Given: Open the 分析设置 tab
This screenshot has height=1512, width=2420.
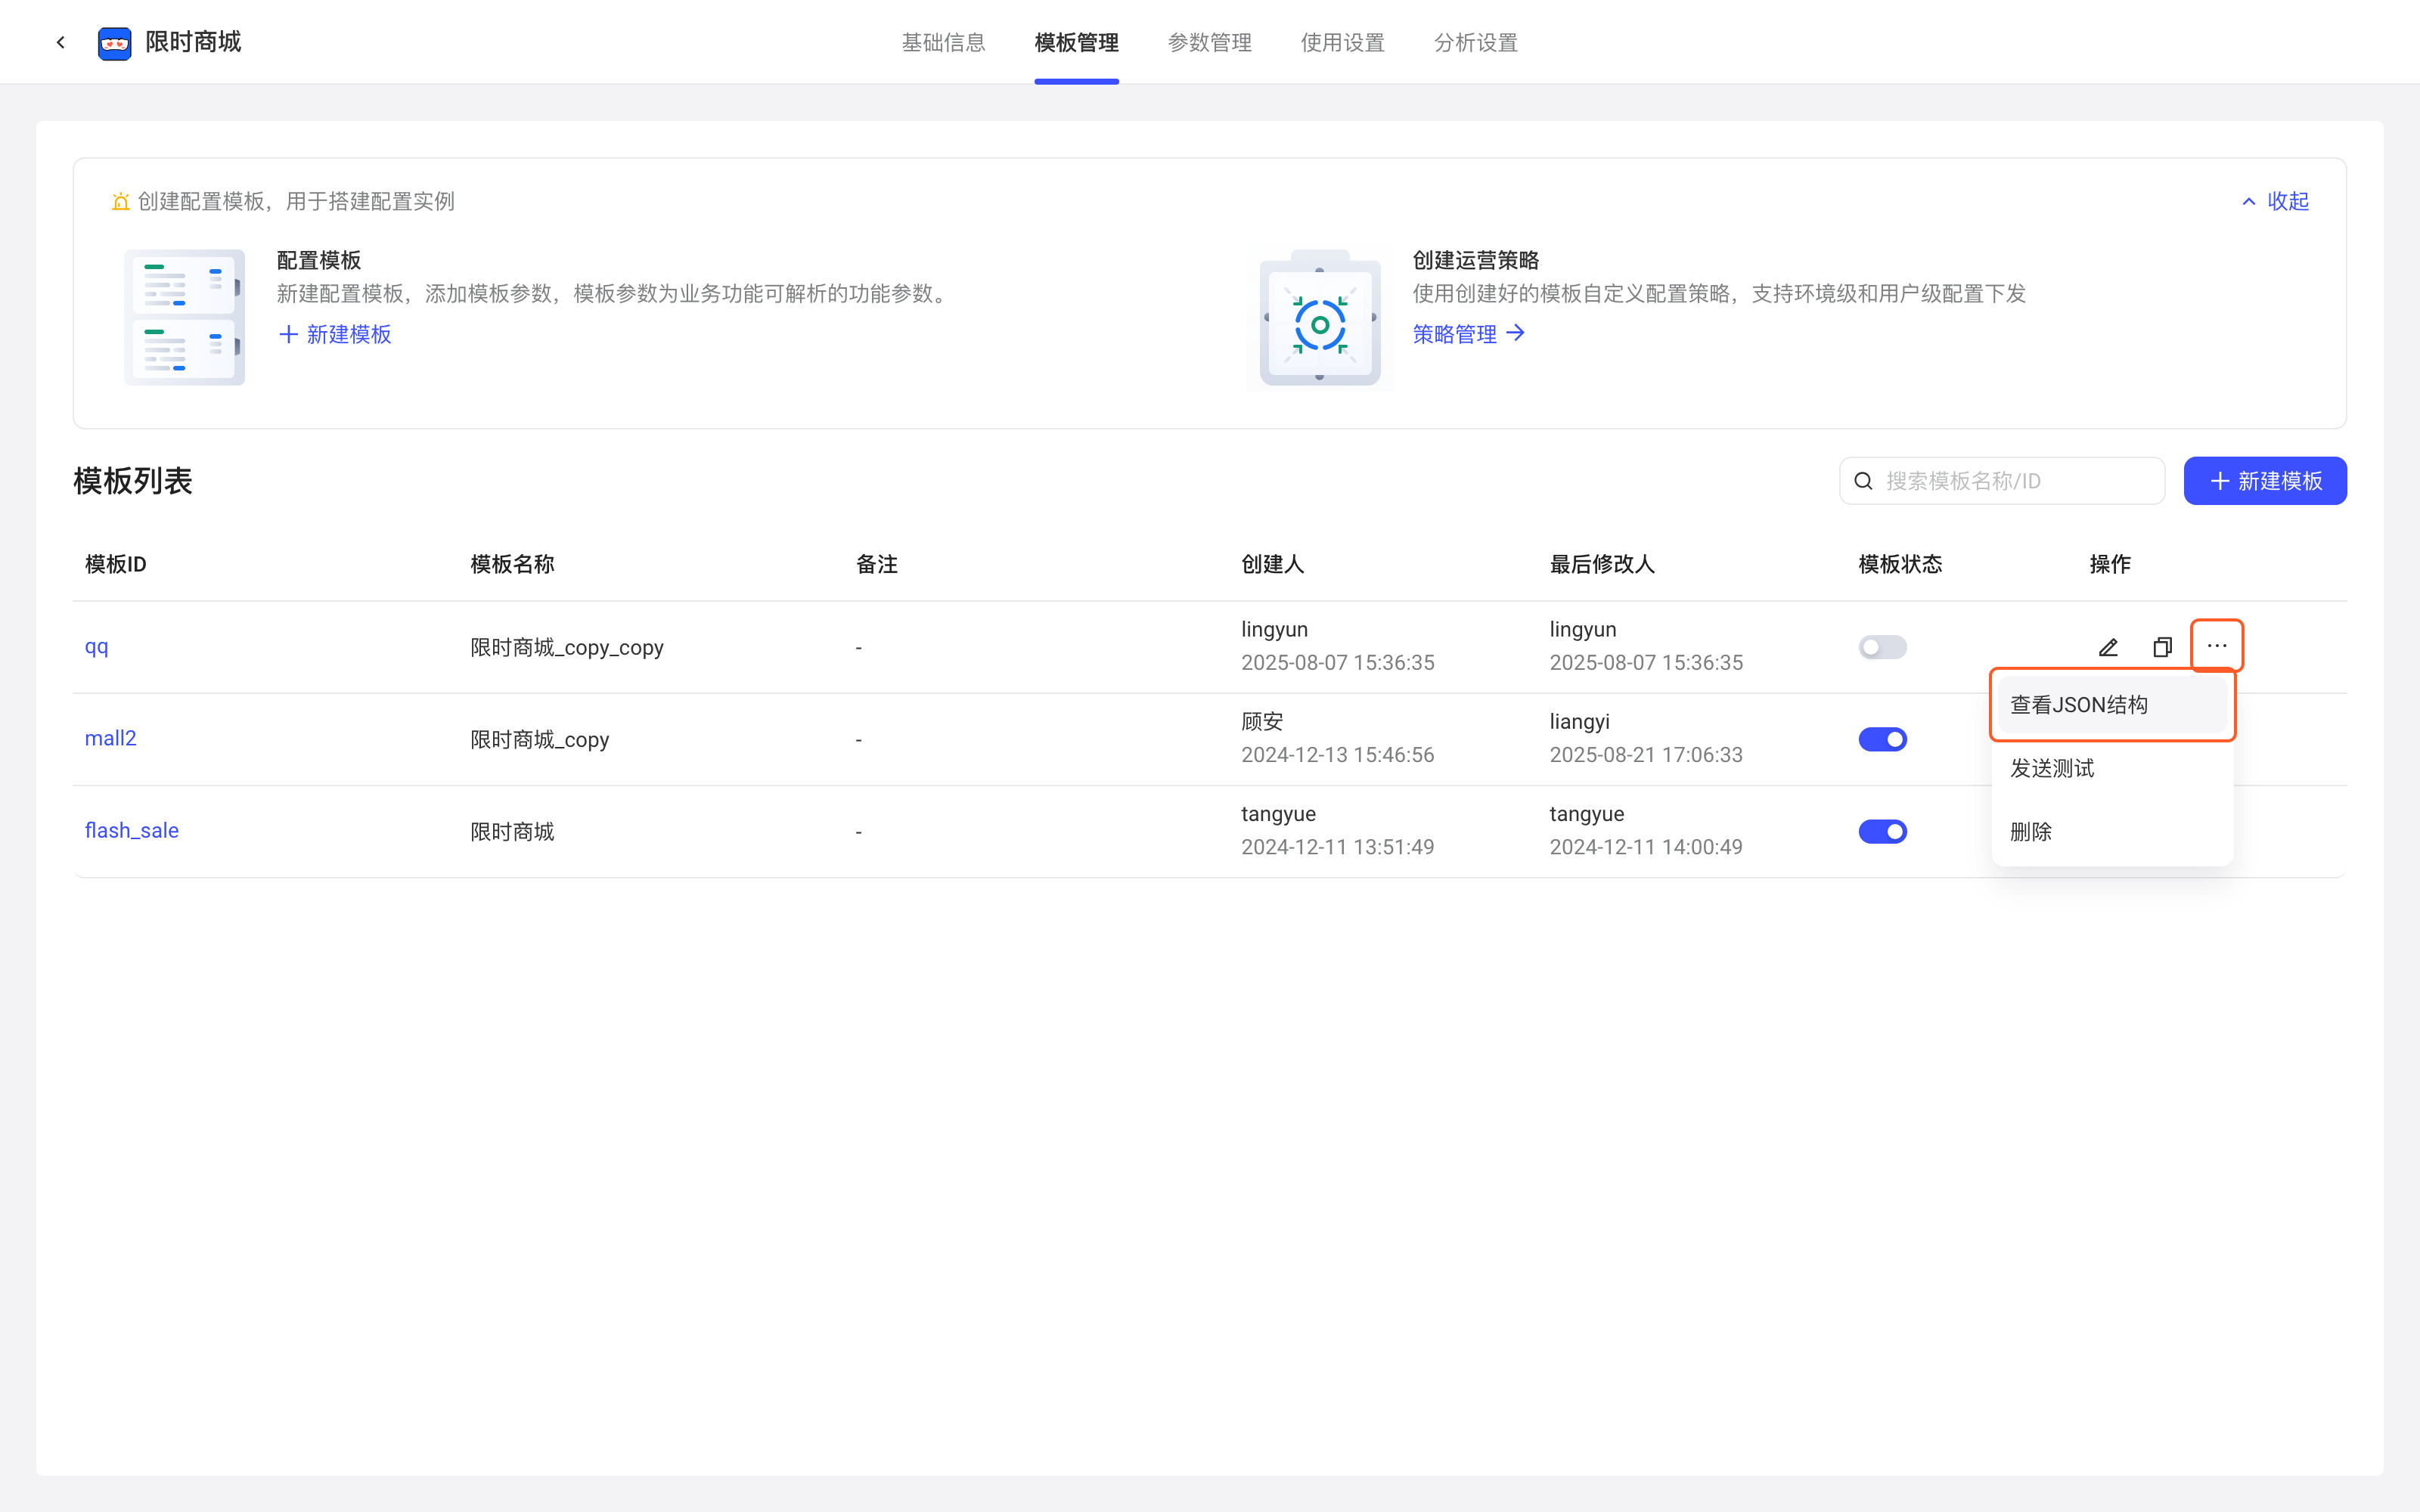Looking at the screenshot, I should click(1475, 43).
